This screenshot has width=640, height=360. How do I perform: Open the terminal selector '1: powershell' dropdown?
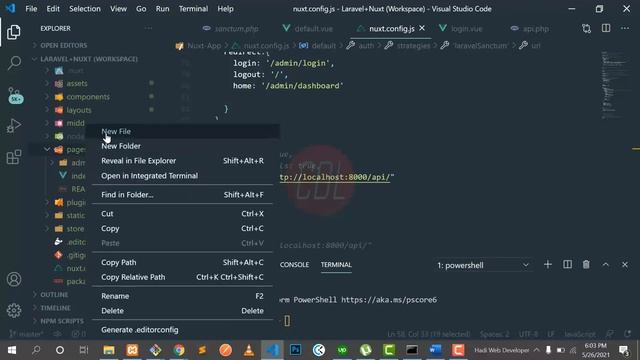point(483,265)
